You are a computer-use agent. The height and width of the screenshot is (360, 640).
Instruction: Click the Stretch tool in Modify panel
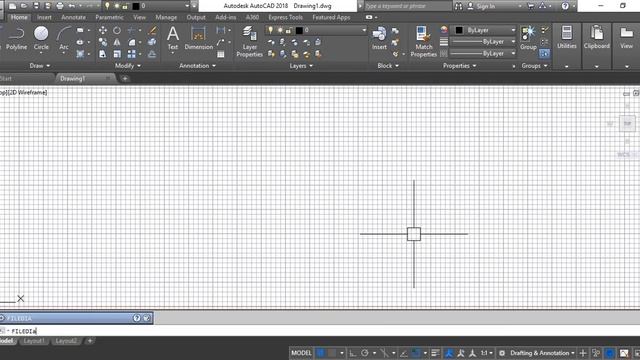(102, 54)
